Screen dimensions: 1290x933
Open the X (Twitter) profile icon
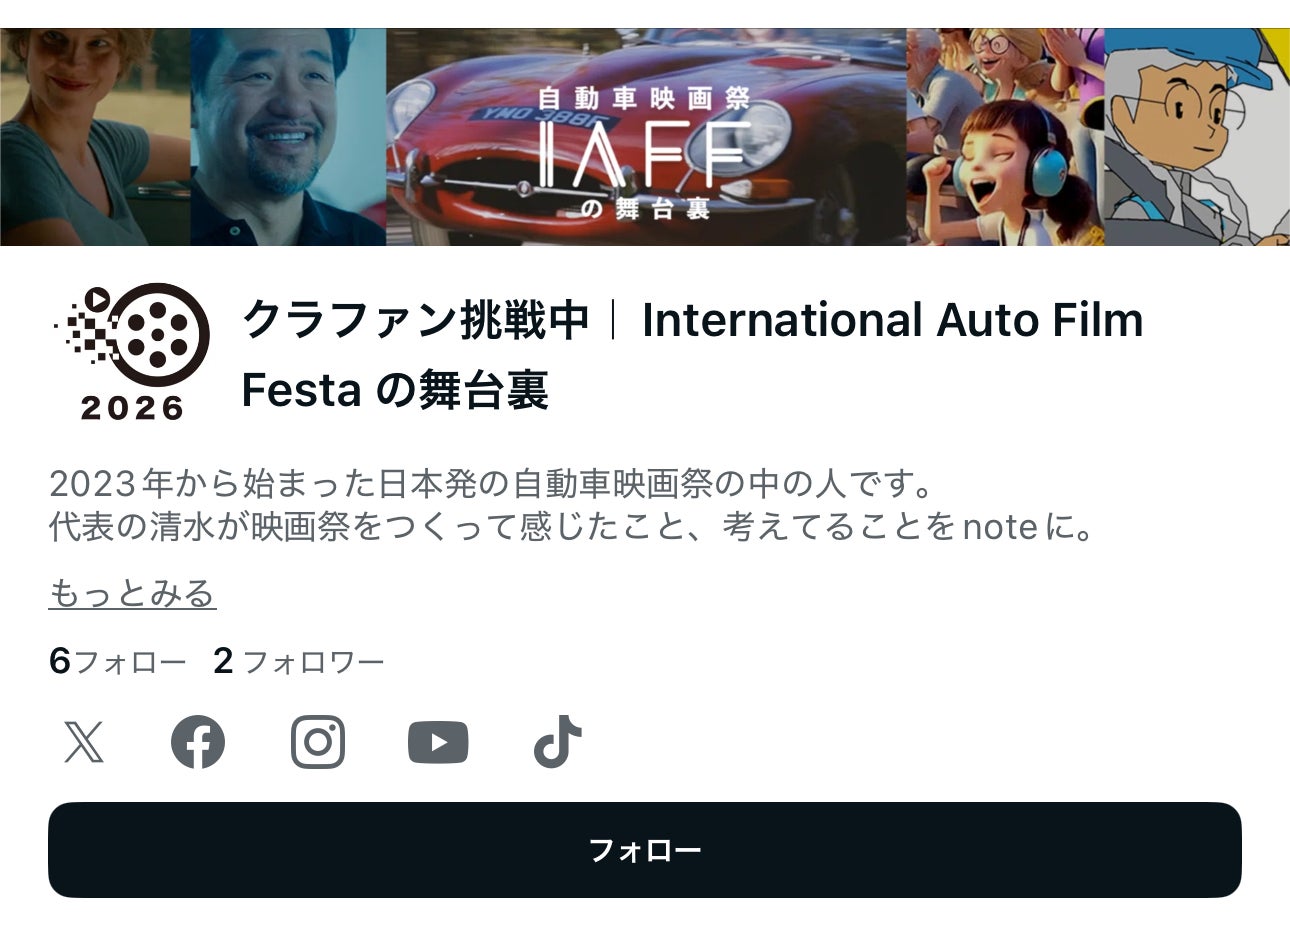84,742
